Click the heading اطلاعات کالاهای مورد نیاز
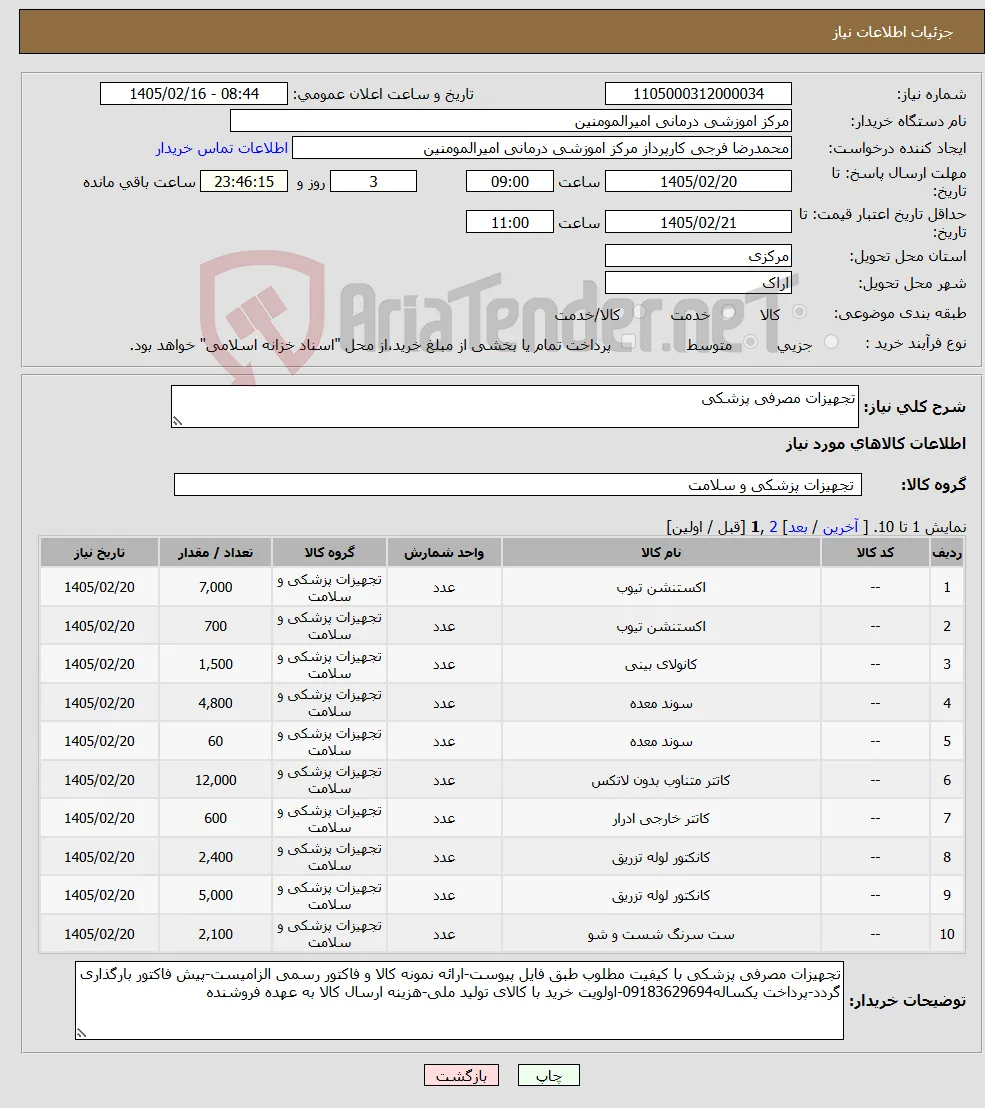The height and width of the screenshot is (1108, 985). [875, 444]
